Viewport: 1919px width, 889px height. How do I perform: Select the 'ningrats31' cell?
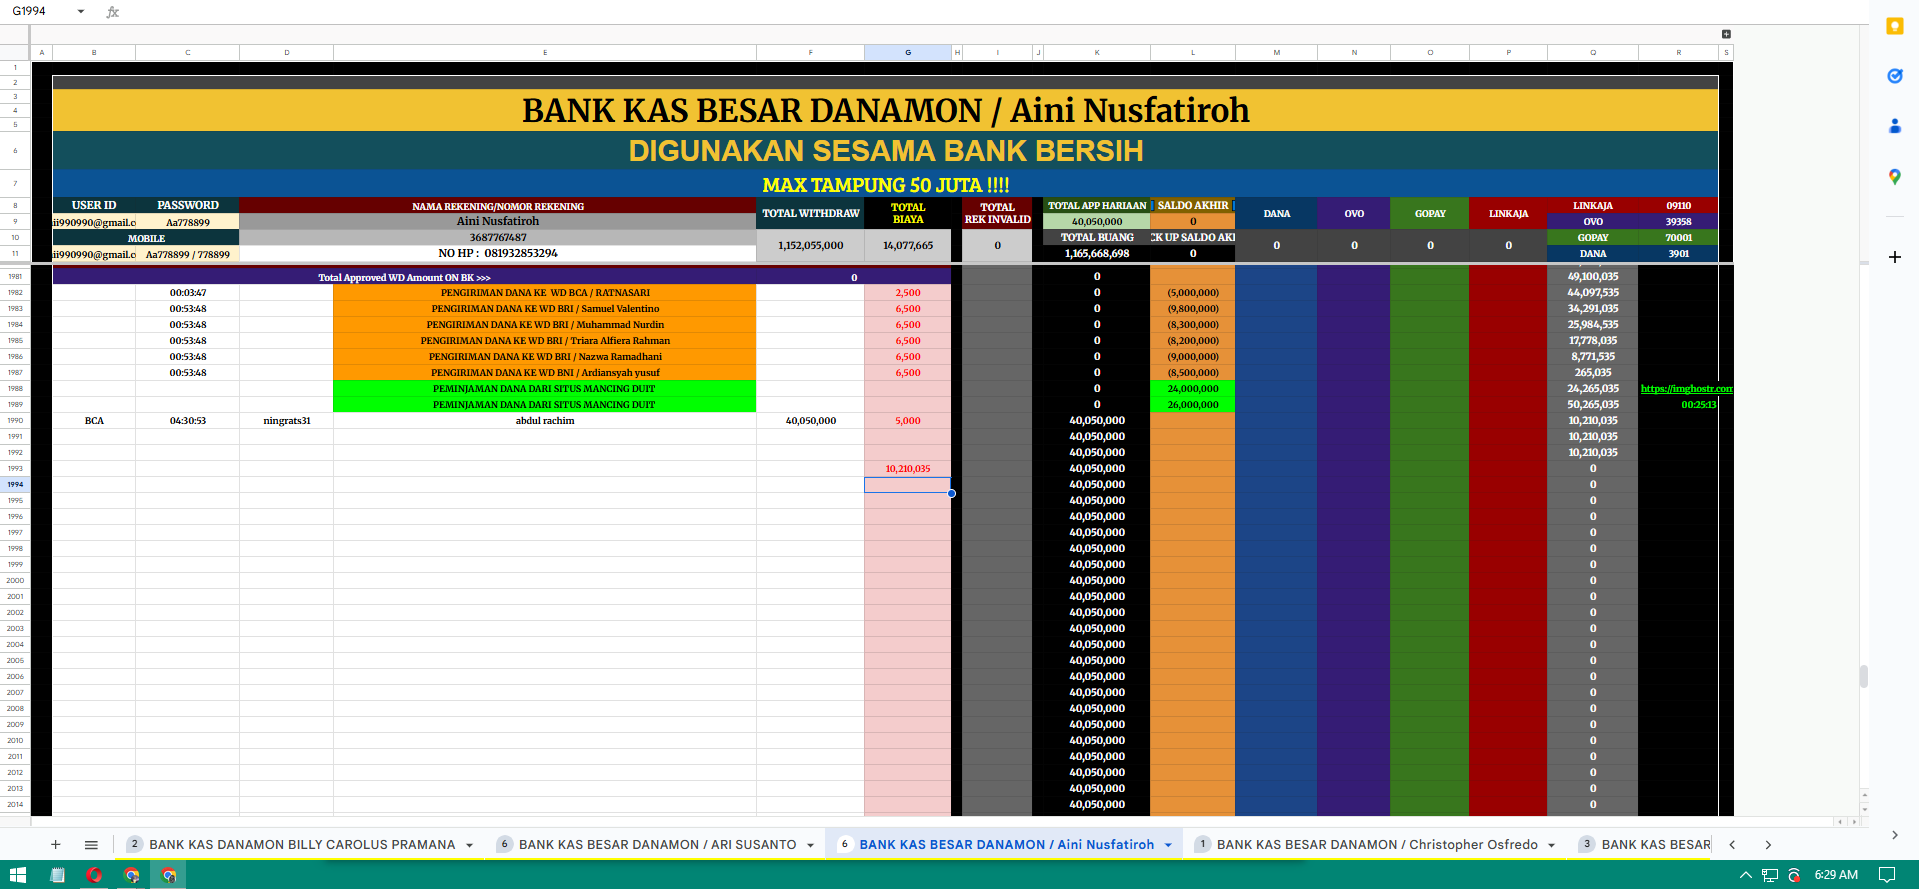coord(287,421)
